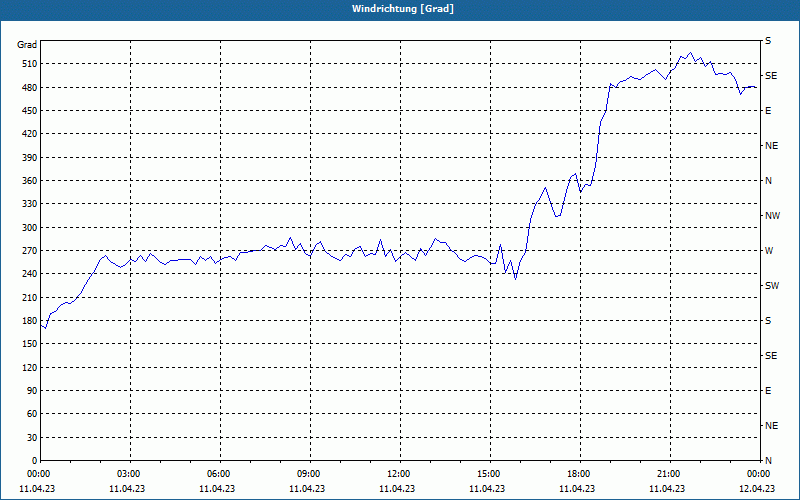Pick the 09:00 time tick label
Viewport: 800px width, 500px height.
(309, 474)
